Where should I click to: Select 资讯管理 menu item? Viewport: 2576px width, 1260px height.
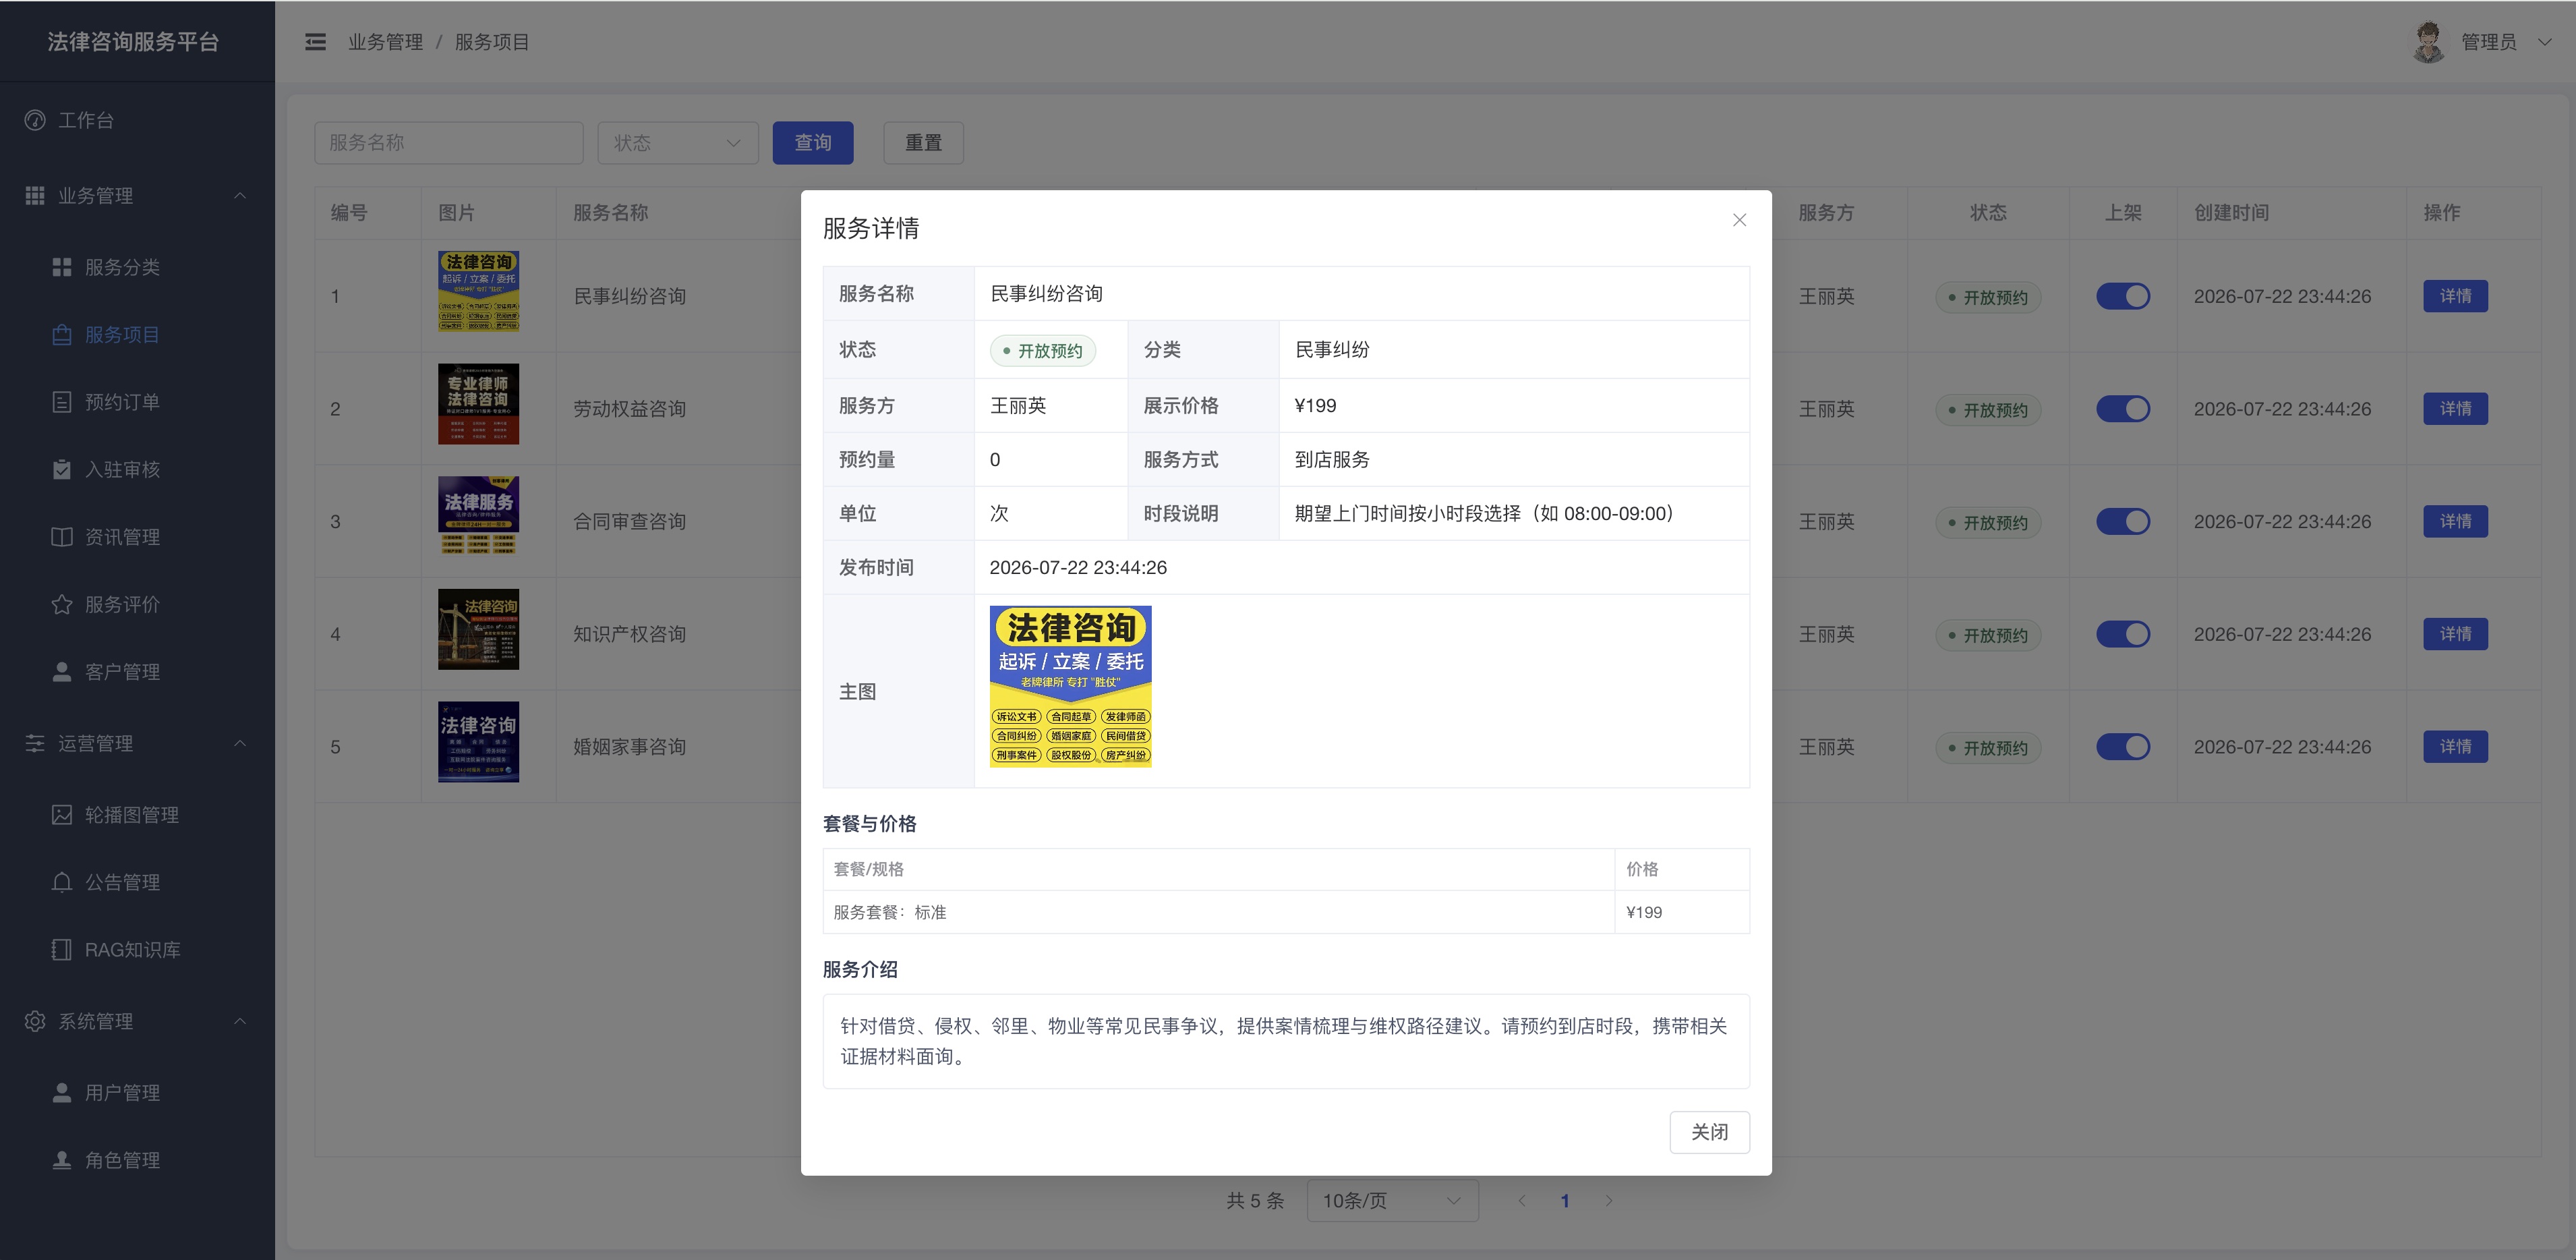(x=137, y=537)
